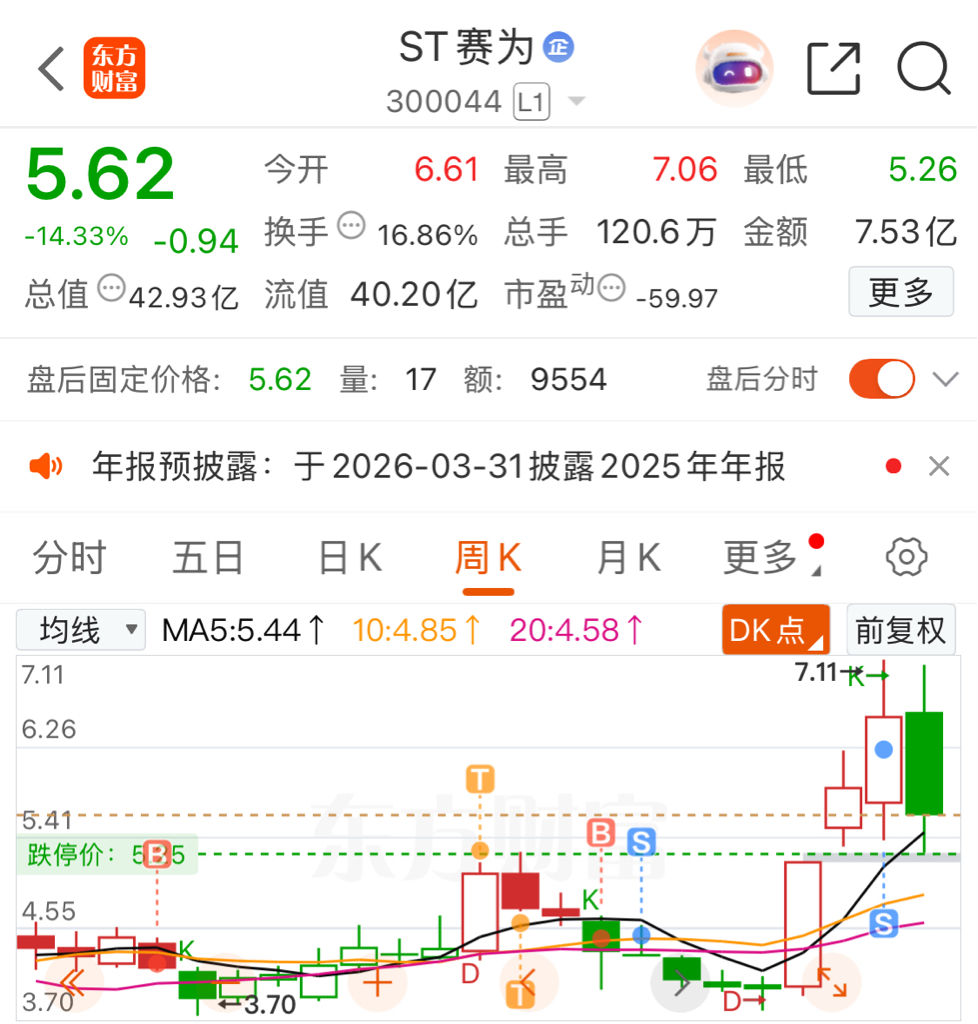This screenshot has width=978, height=1024.
Task: Open search with magnifier icon
Action: (x=924, y=69)
